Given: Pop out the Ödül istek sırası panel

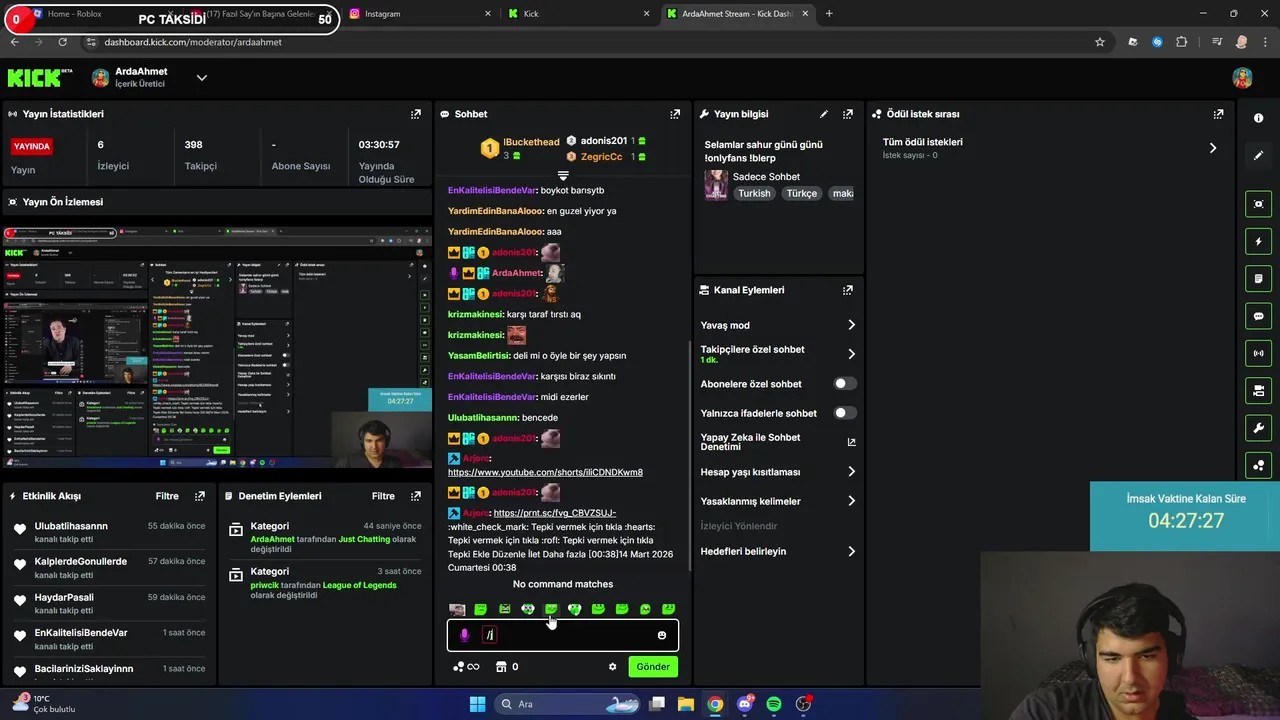Looking at the screenshot, I should click(1218, 114).
